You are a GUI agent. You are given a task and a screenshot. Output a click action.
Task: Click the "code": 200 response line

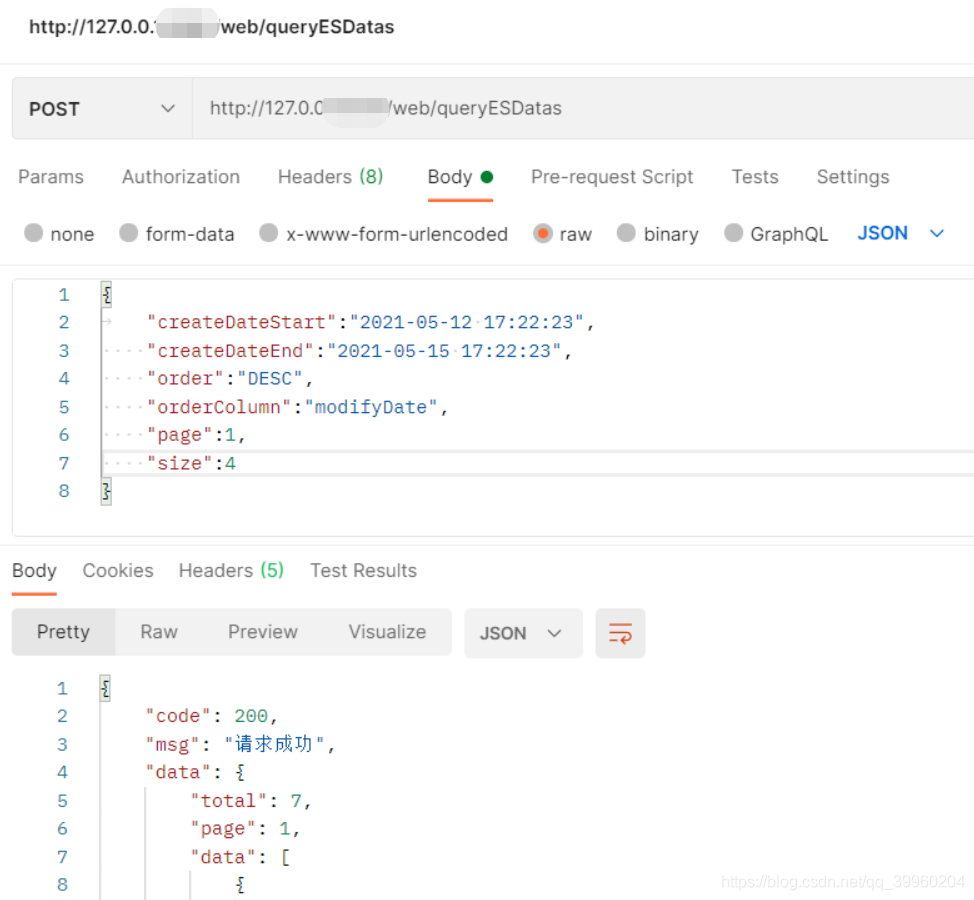211,716
